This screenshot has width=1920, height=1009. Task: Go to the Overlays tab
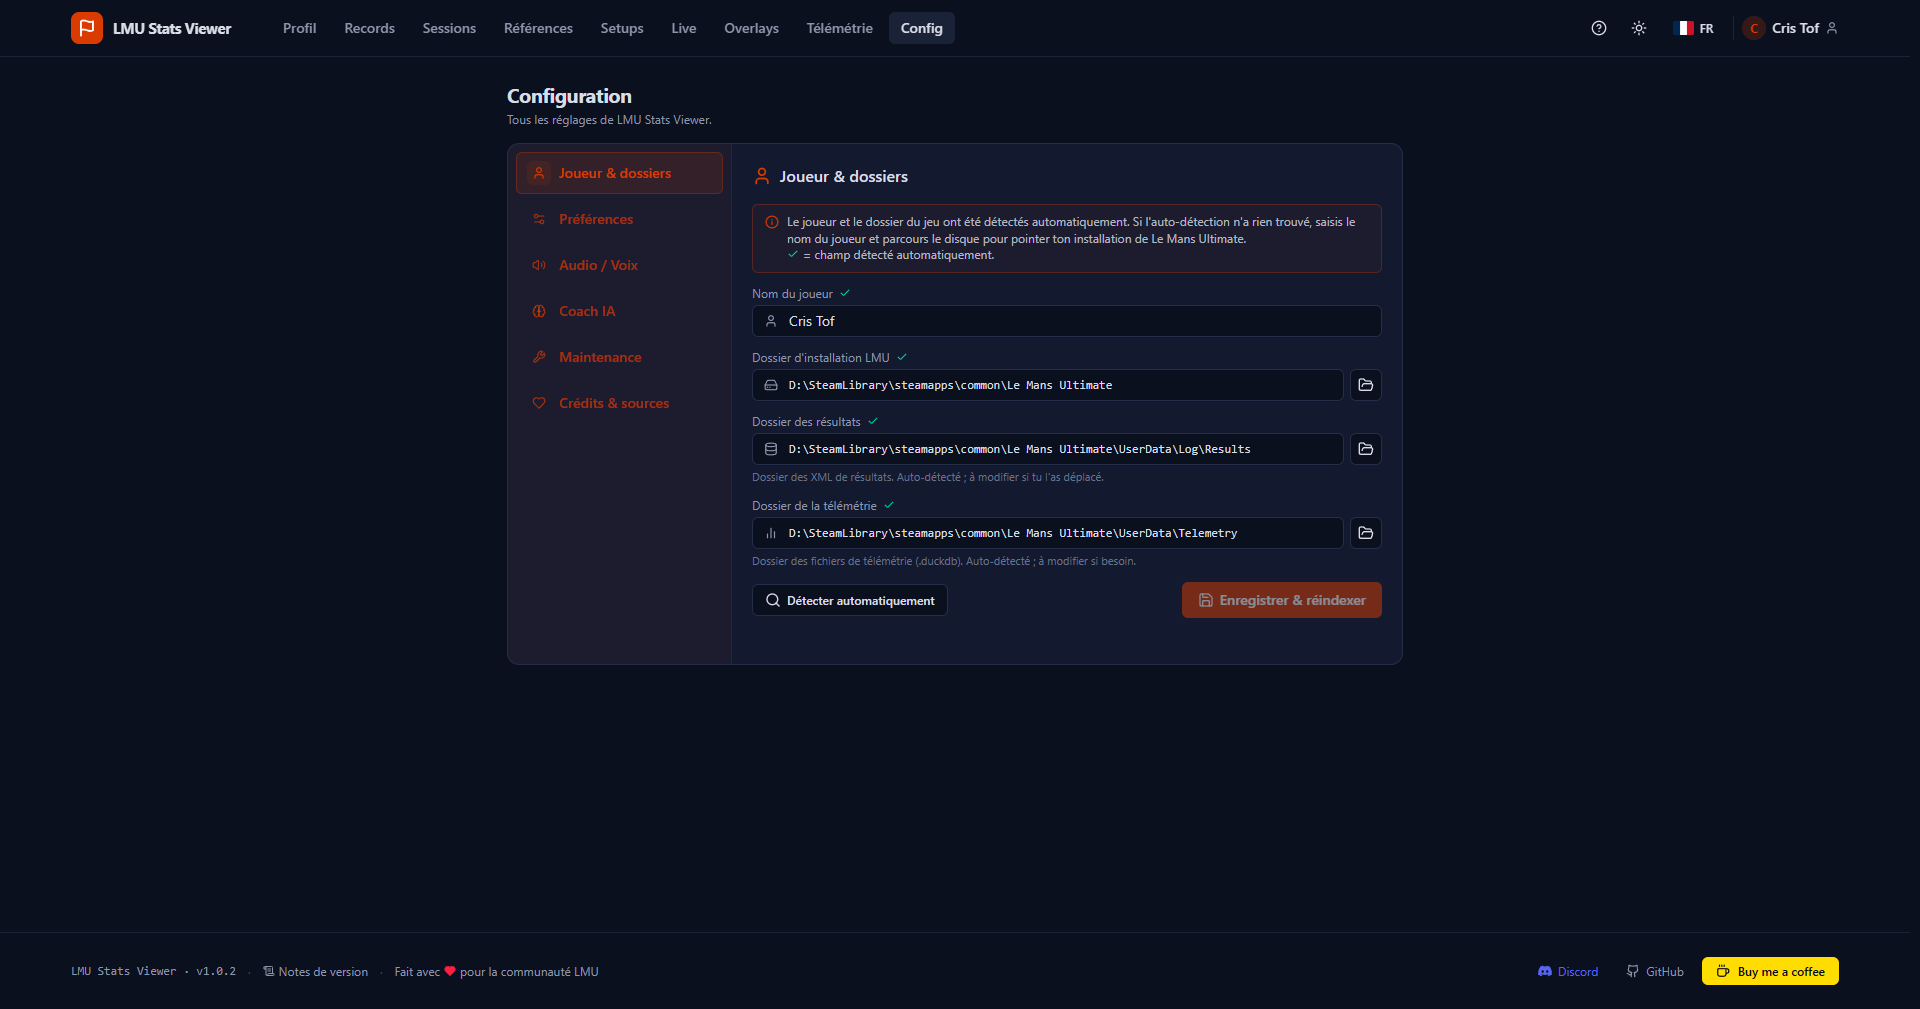coord(751,28)
